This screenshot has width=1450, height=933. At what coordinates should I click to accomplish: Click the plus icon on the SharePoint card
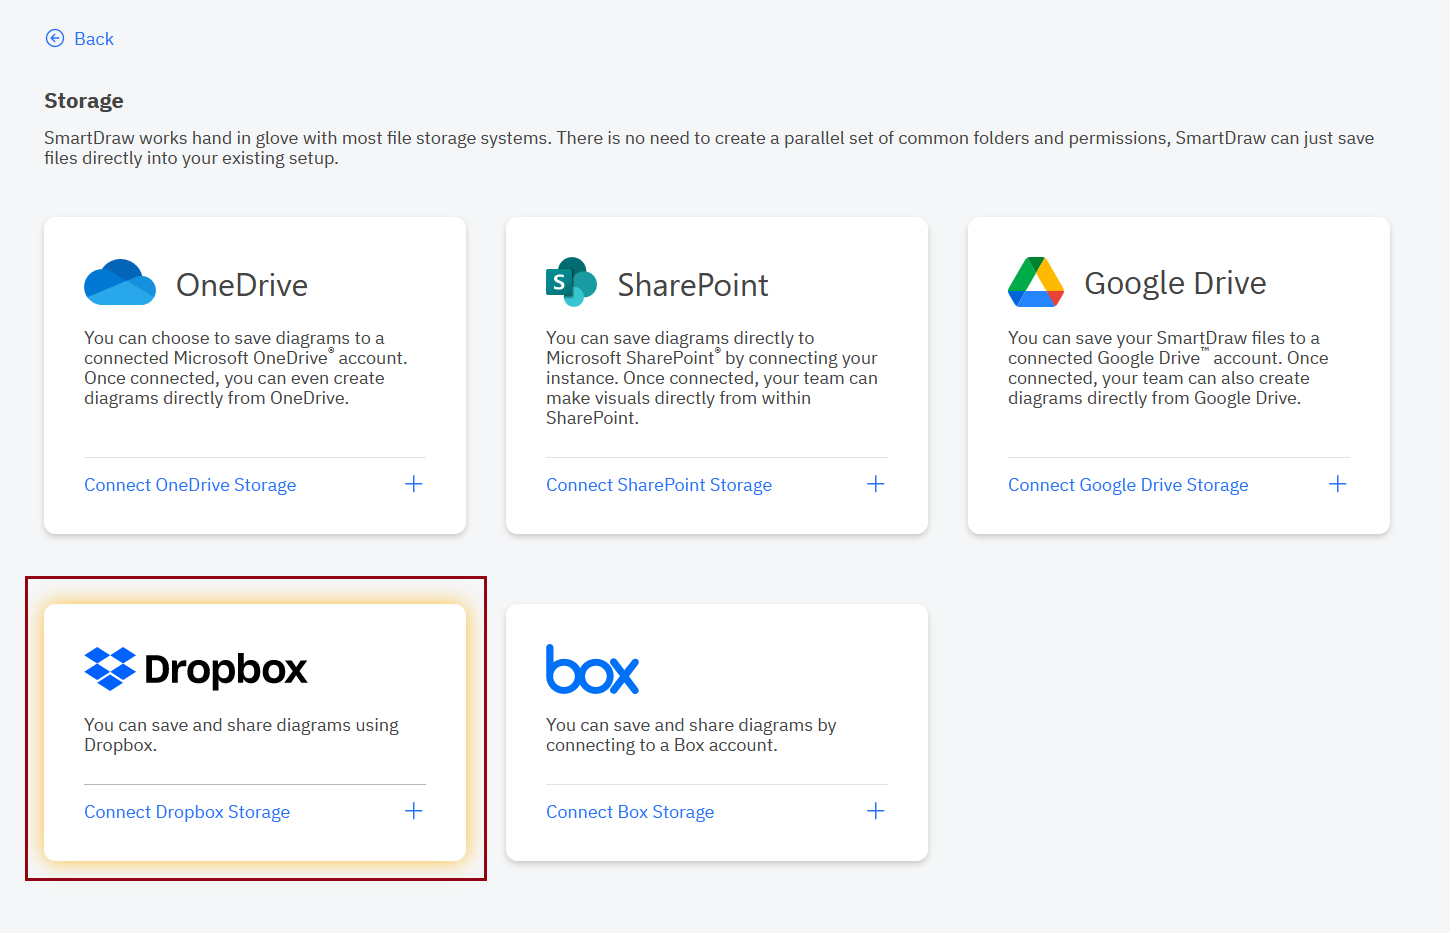click(875, 483)
